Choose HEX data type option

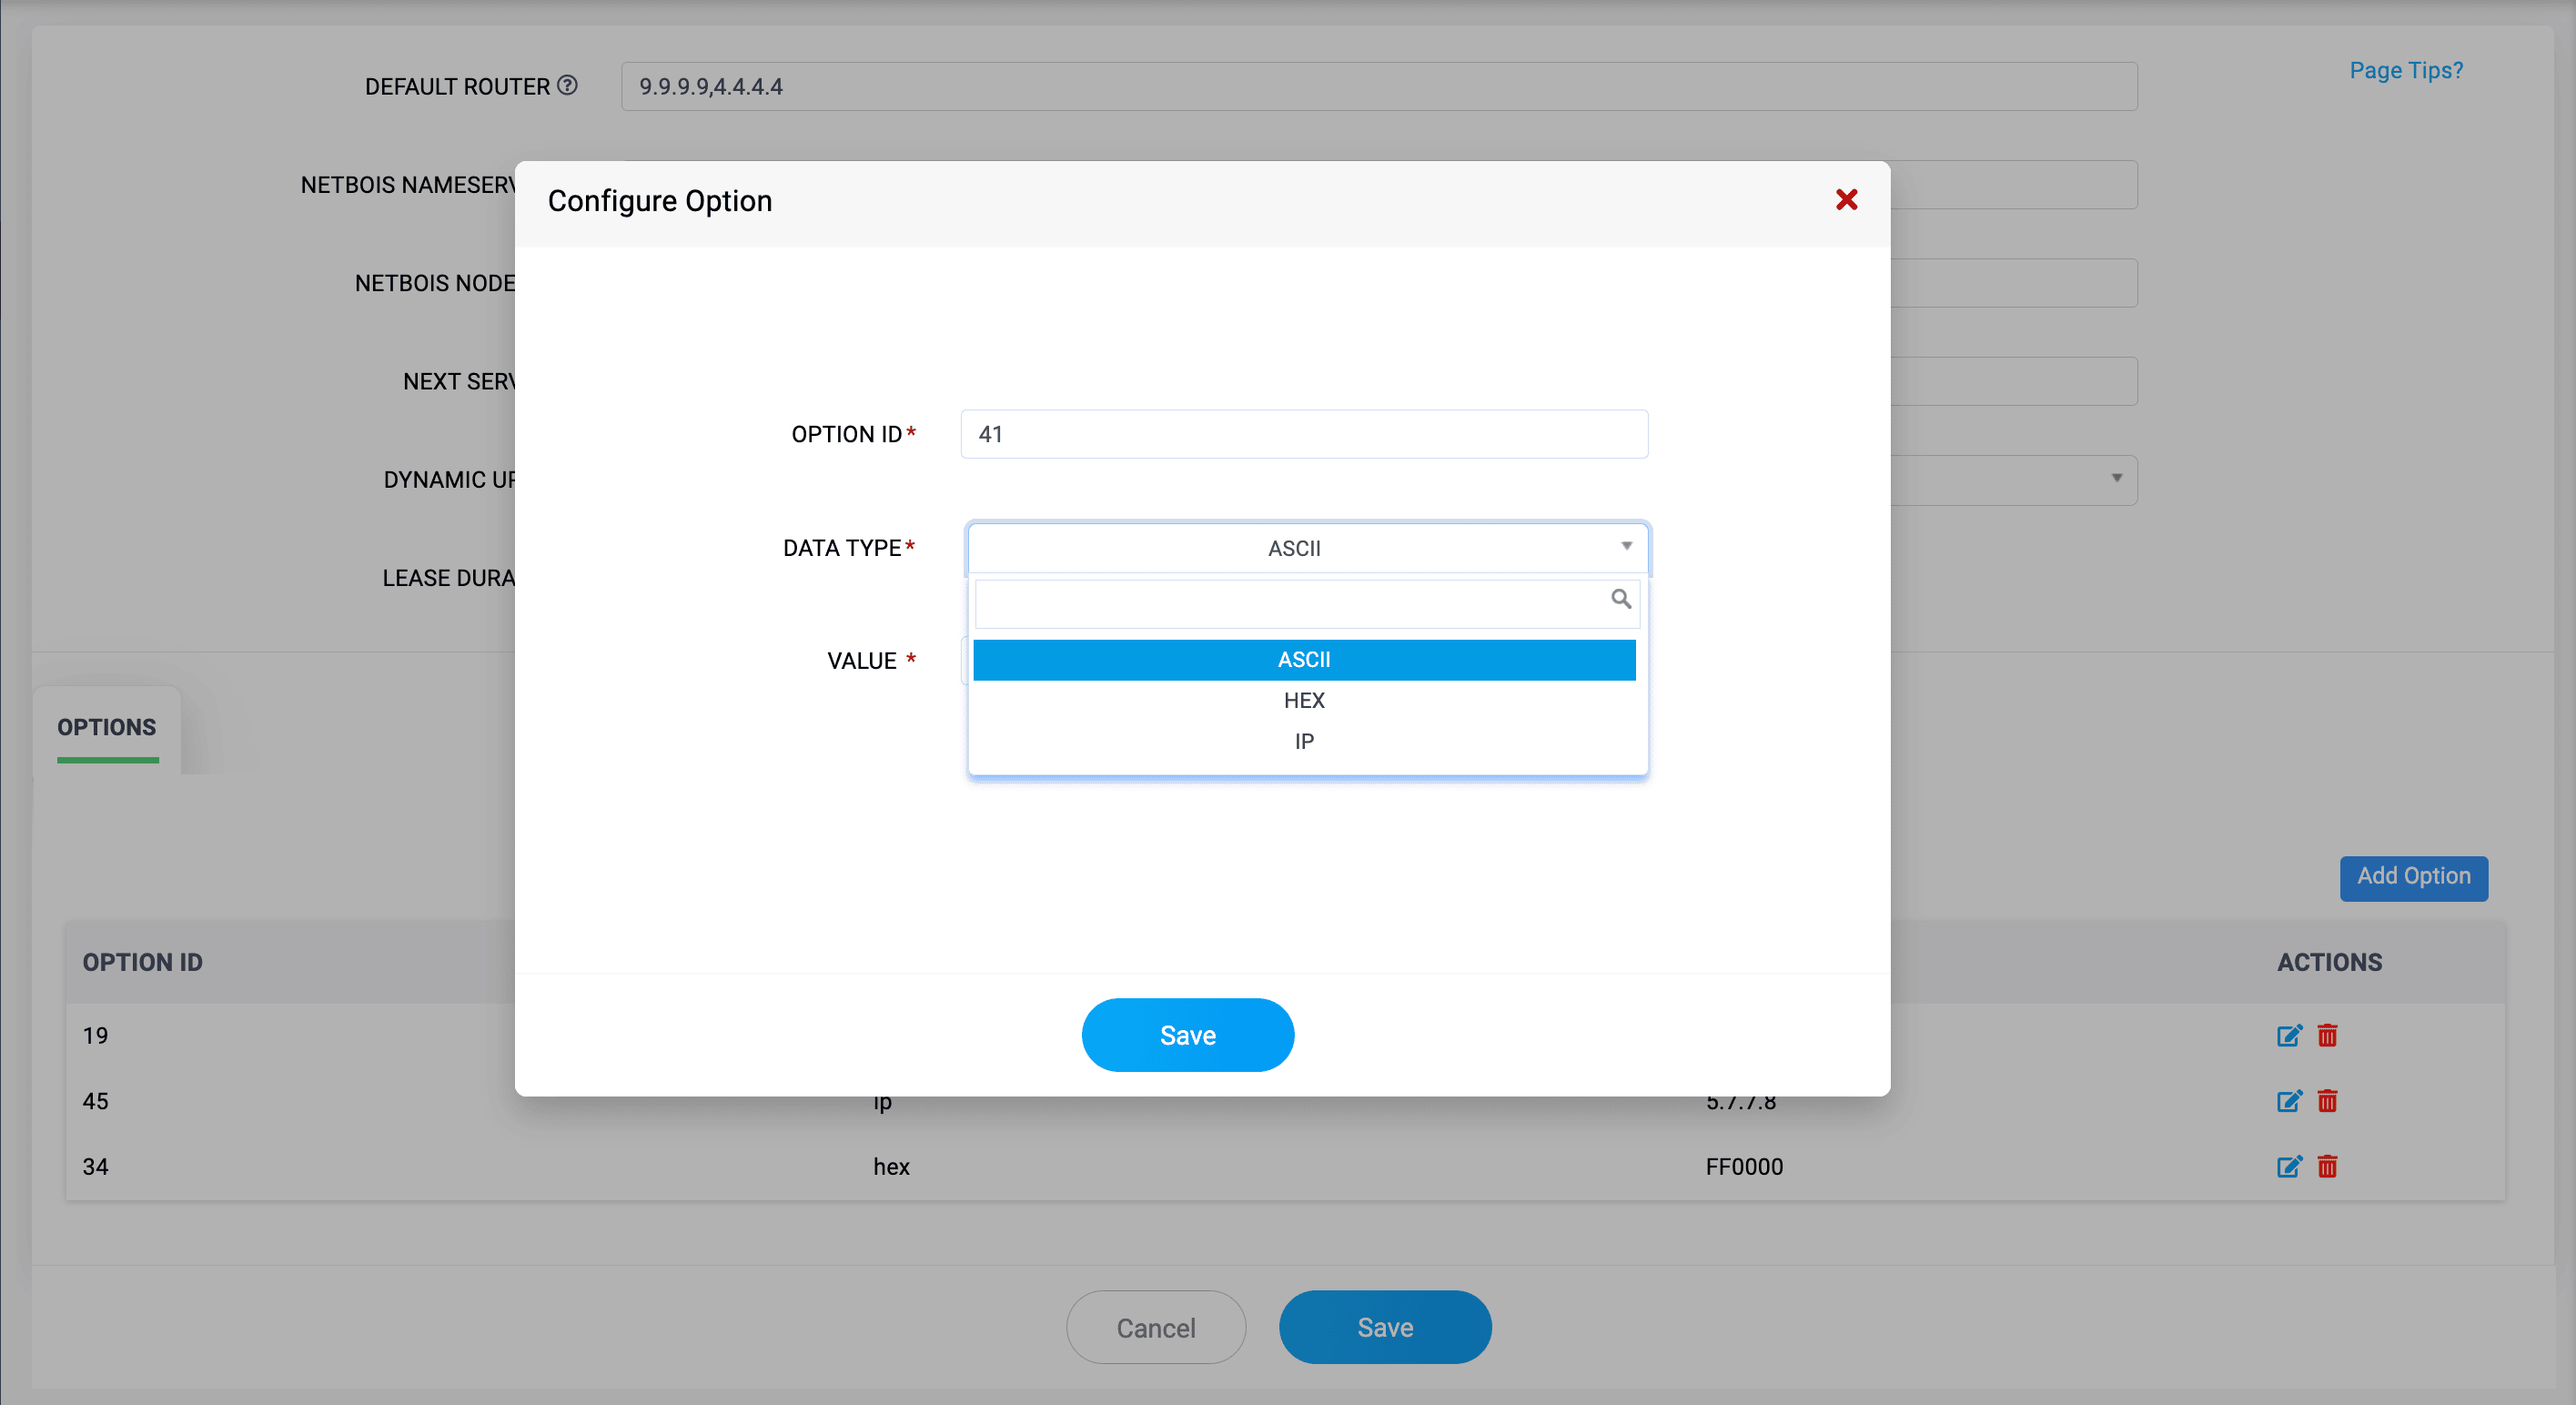(x=1303, y=700)
